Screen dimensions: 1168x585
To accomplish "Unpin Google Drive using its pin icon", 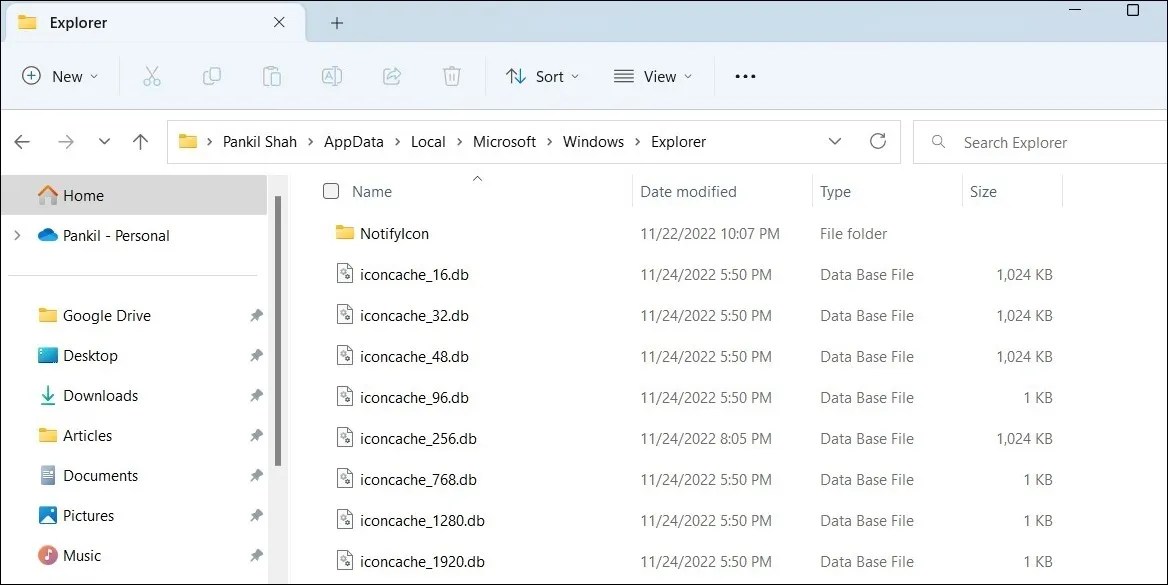I will (256, 315).
